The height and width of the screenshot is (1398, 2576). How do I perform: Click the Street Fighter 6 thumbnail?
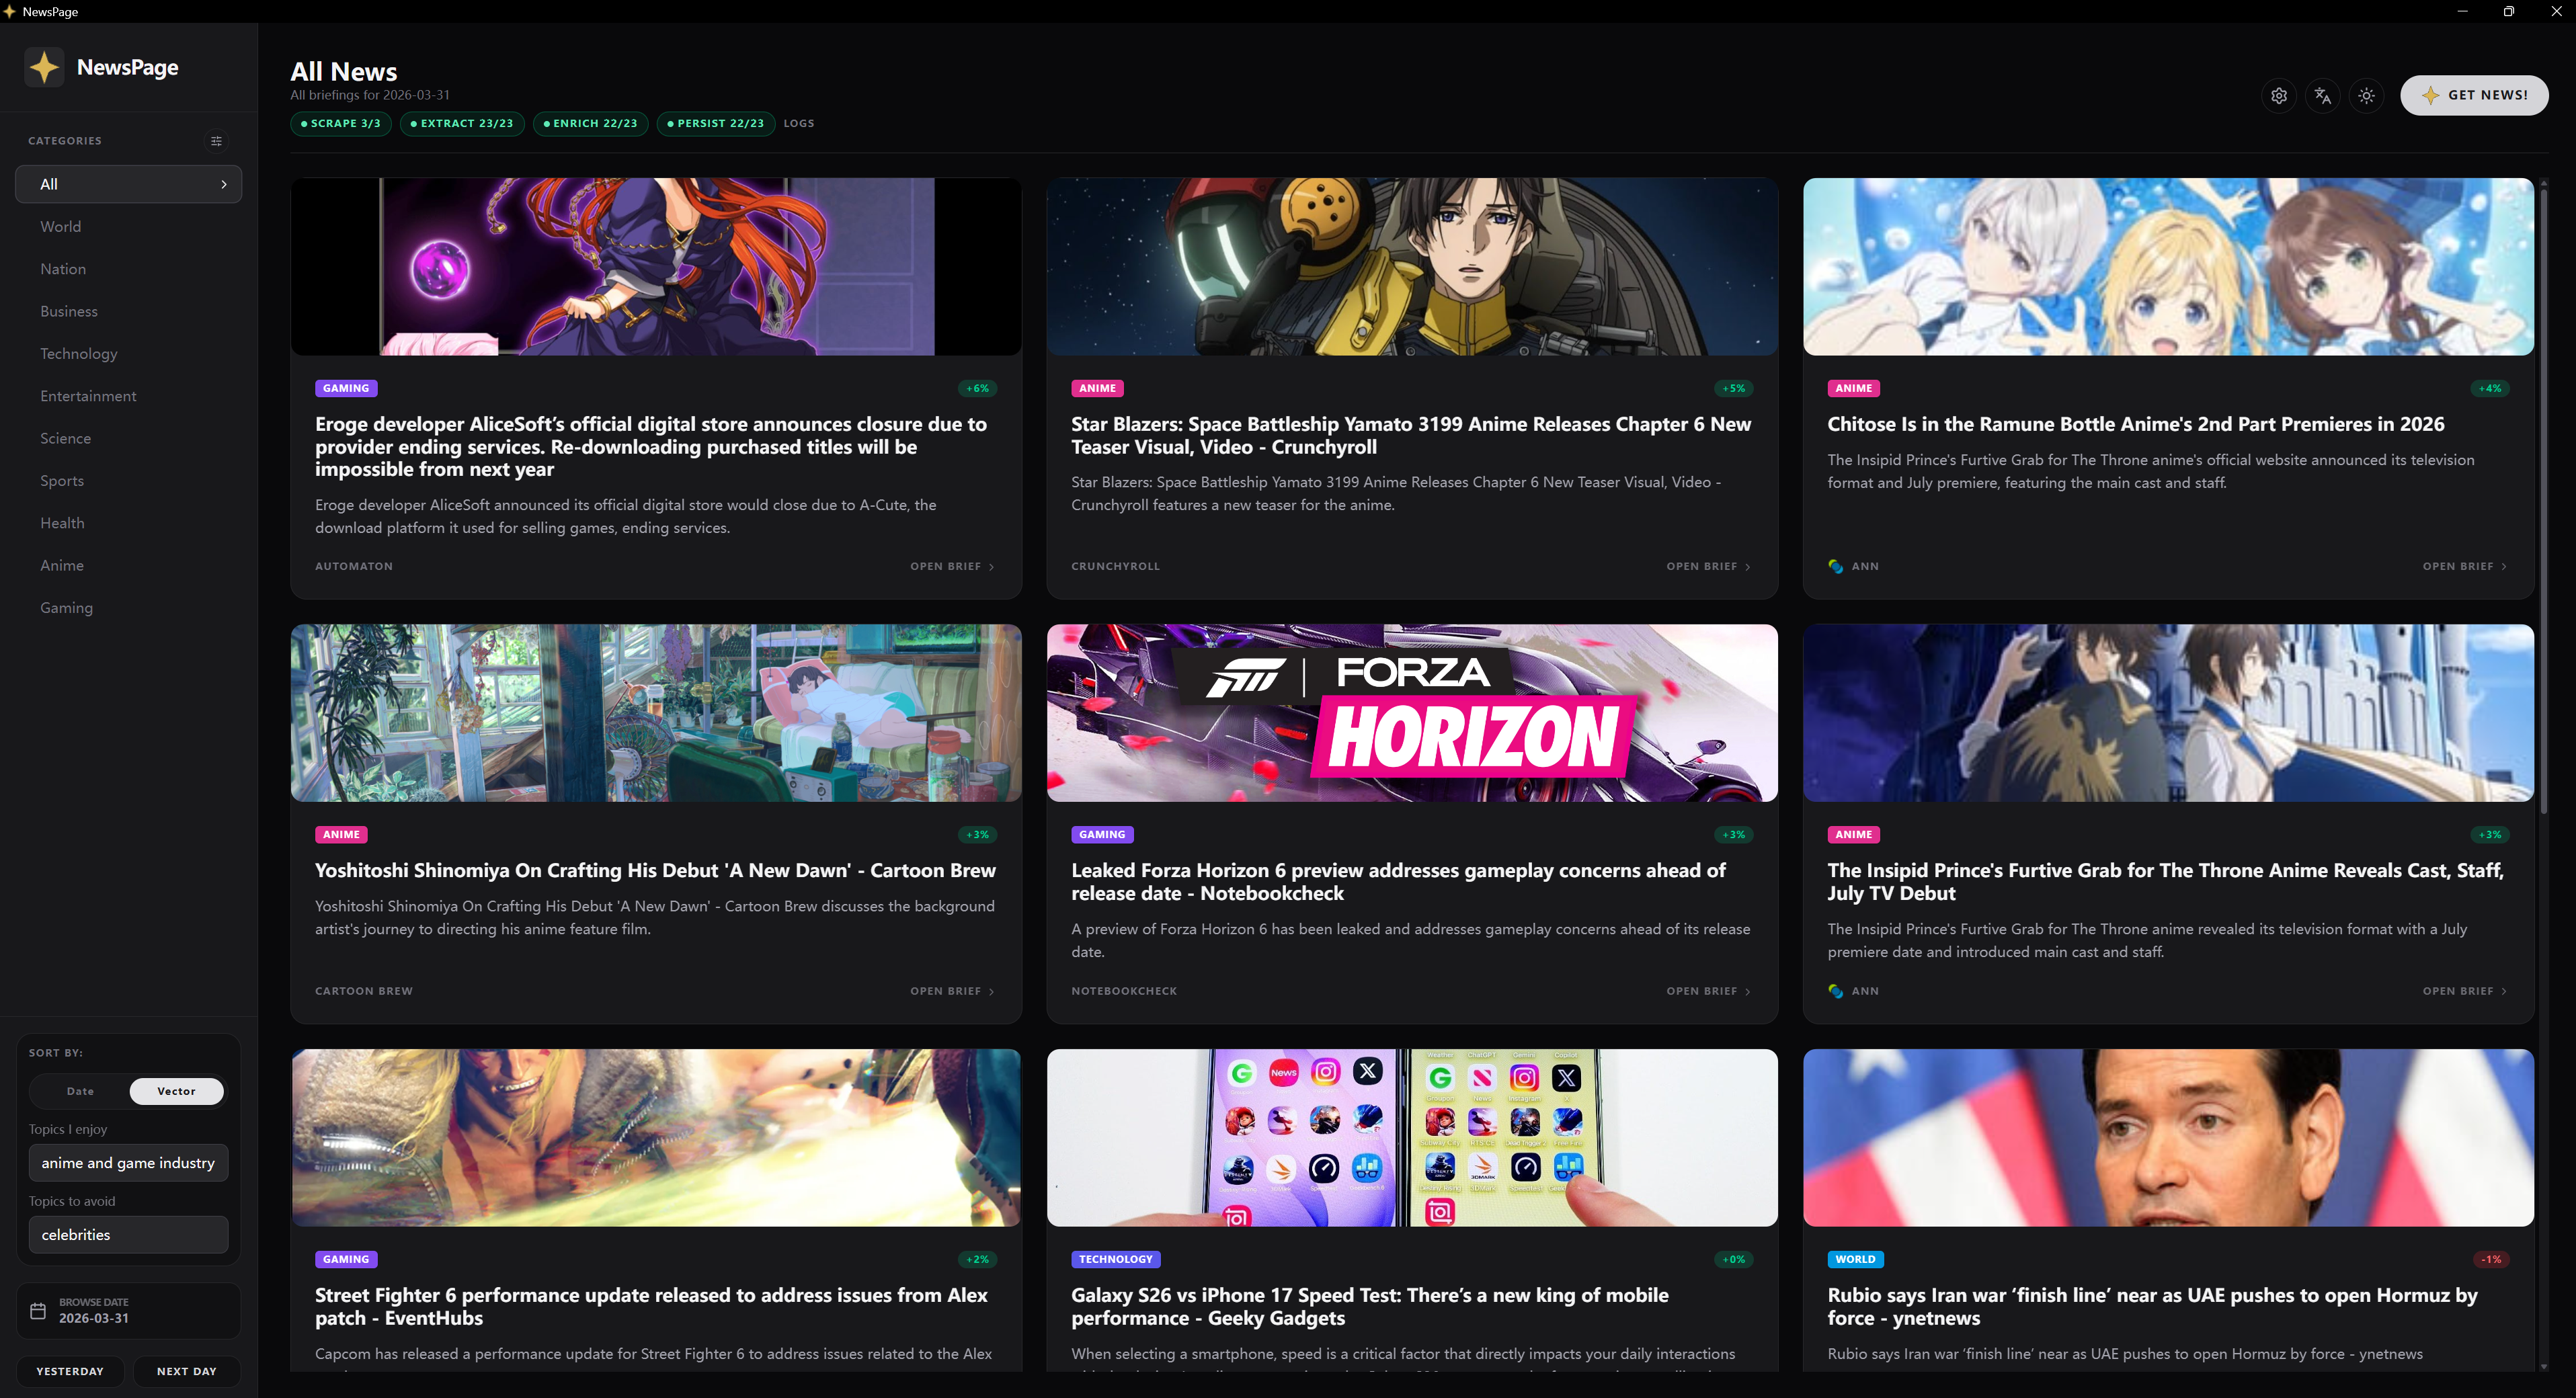[x=656, y=1137]
